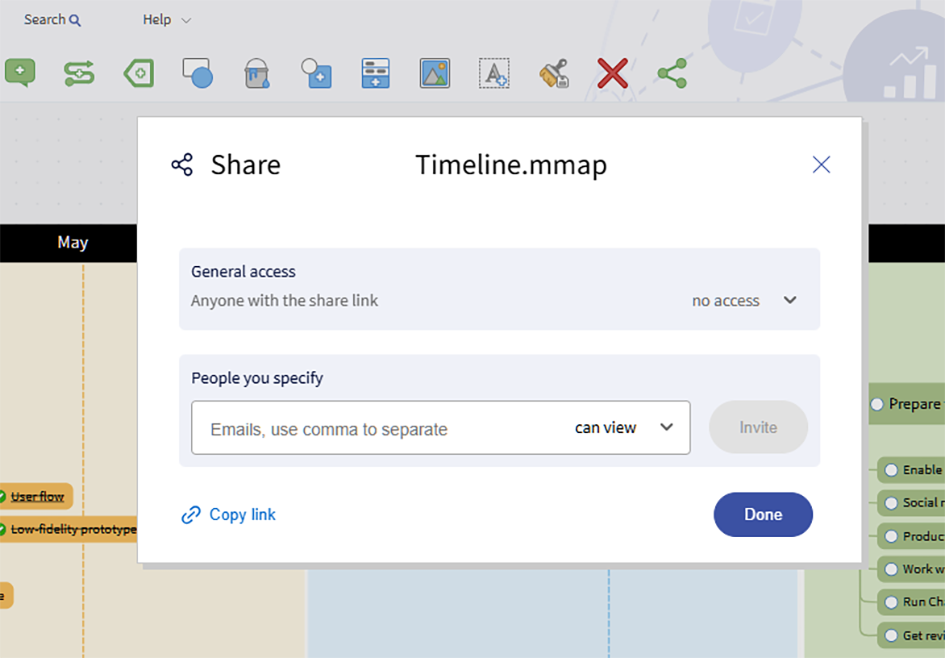Click the green tag icon in the toolbar
The width and height of the screenshot is (945, 658).
(x=139, y=73)
